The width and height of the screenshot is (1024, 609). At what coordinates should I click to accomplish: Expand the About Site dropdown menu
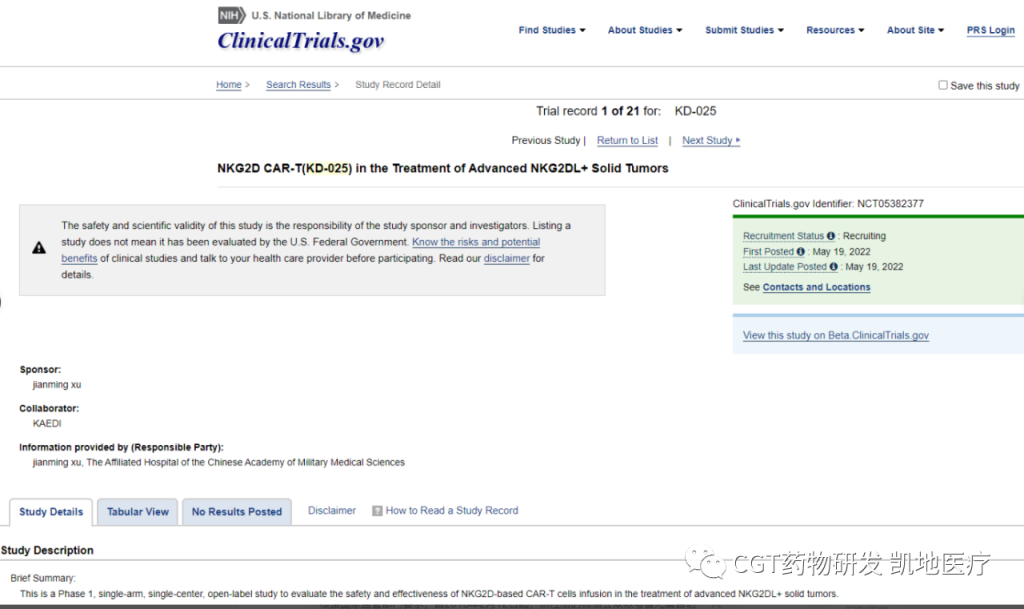point(915,30)
